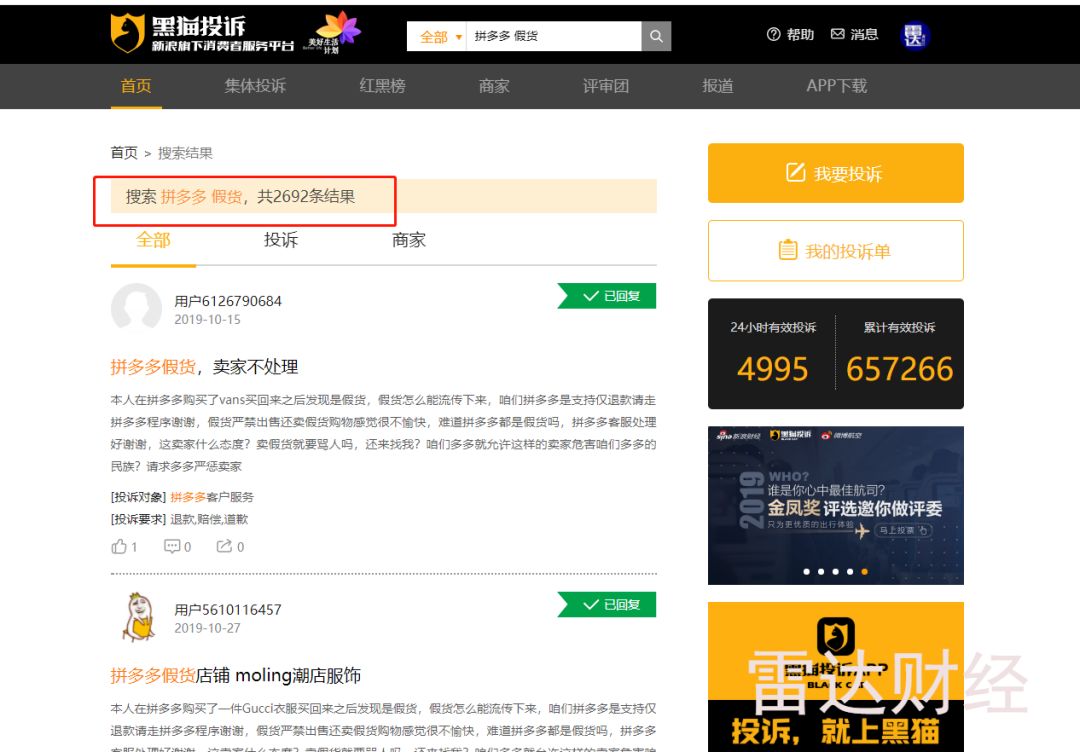Open 报道 in navigation

[717, 86]
